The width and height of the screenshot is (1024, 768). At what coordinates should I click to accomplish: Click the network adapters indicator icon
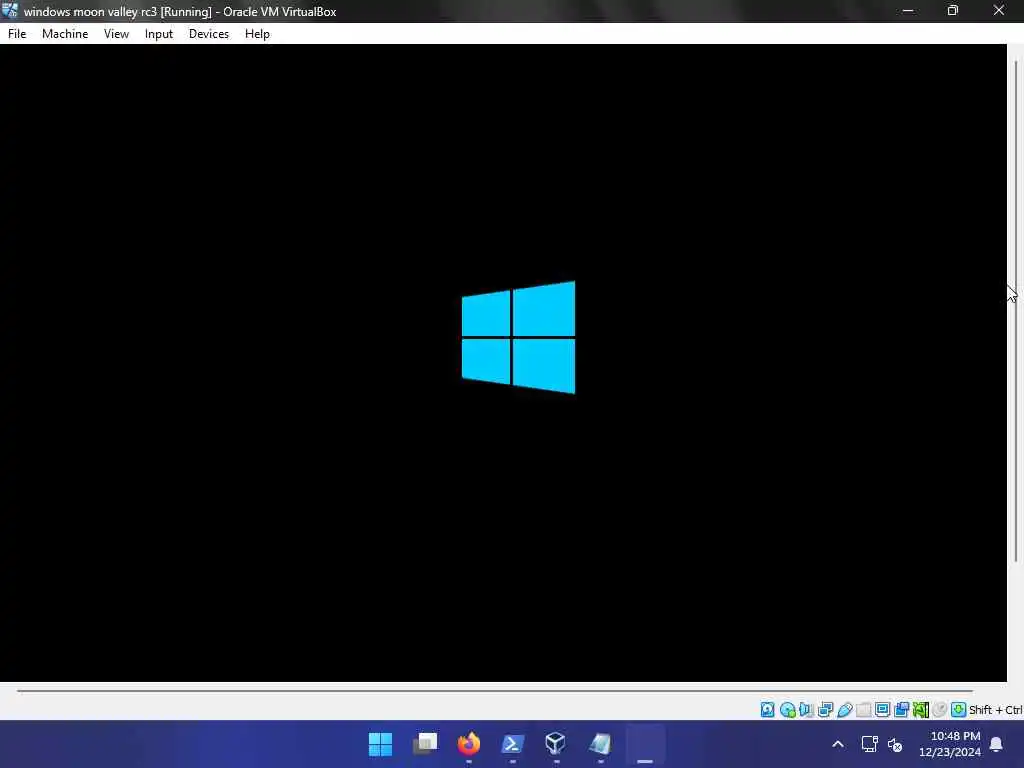825,709
